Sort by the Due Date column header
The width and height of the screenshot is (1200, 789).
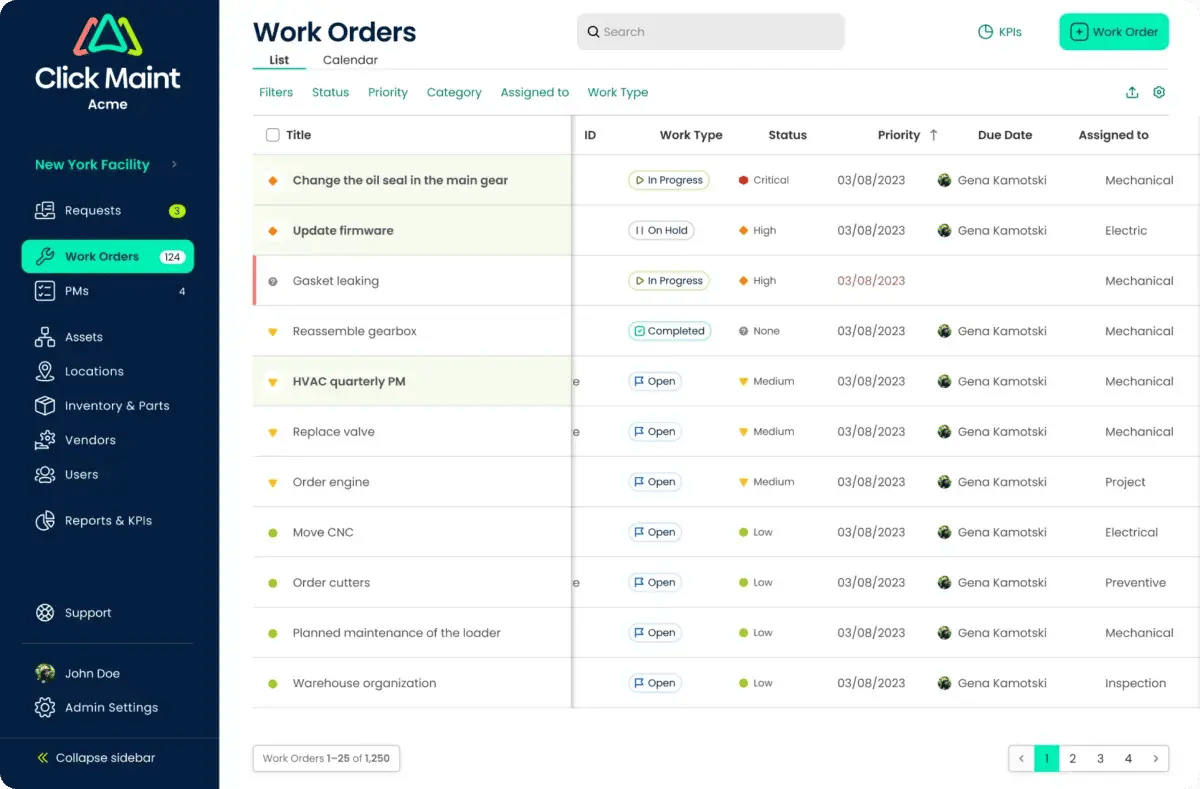(1005, 135)
